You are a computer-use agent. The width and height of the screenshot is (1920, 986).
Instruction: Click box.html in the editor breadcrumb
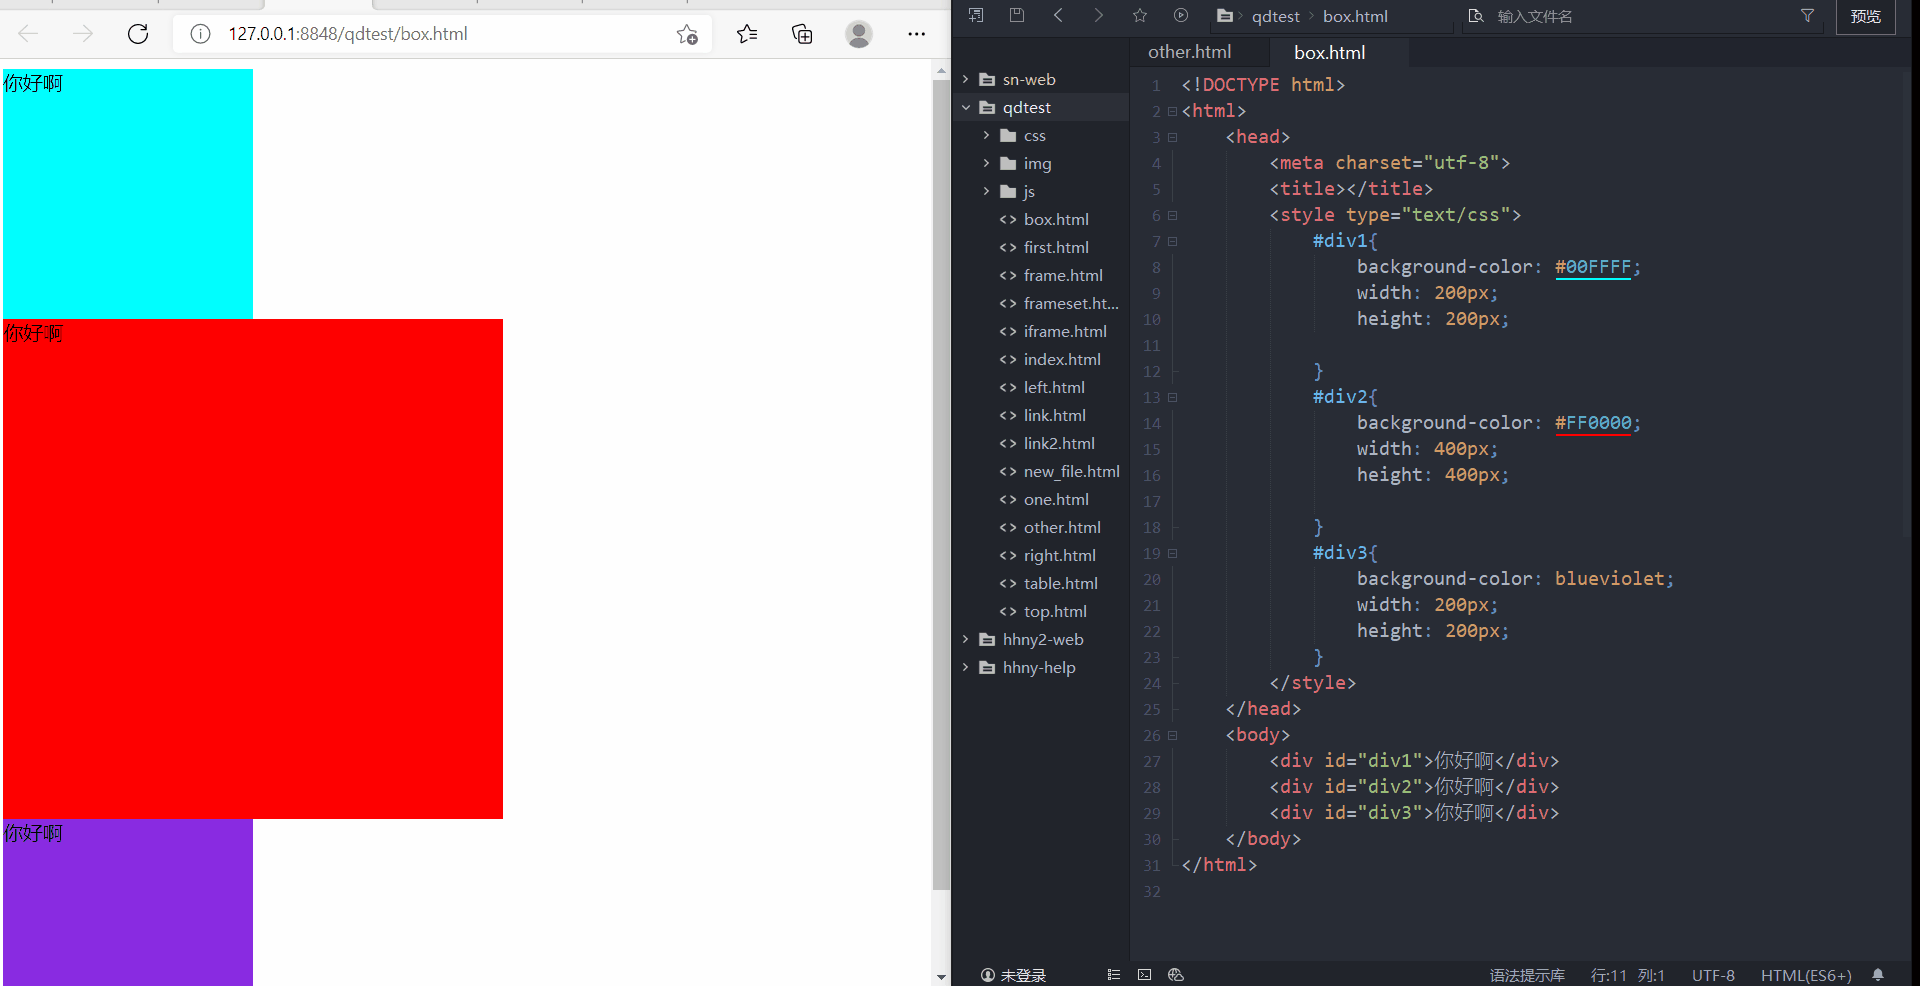1355,16
